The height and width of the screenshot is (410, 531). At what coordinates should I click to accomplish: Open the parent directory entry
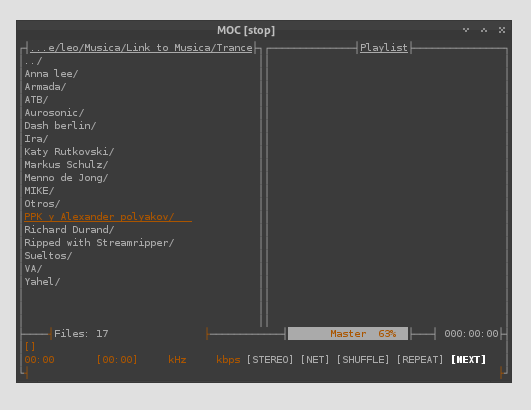[x=33, y=61]
